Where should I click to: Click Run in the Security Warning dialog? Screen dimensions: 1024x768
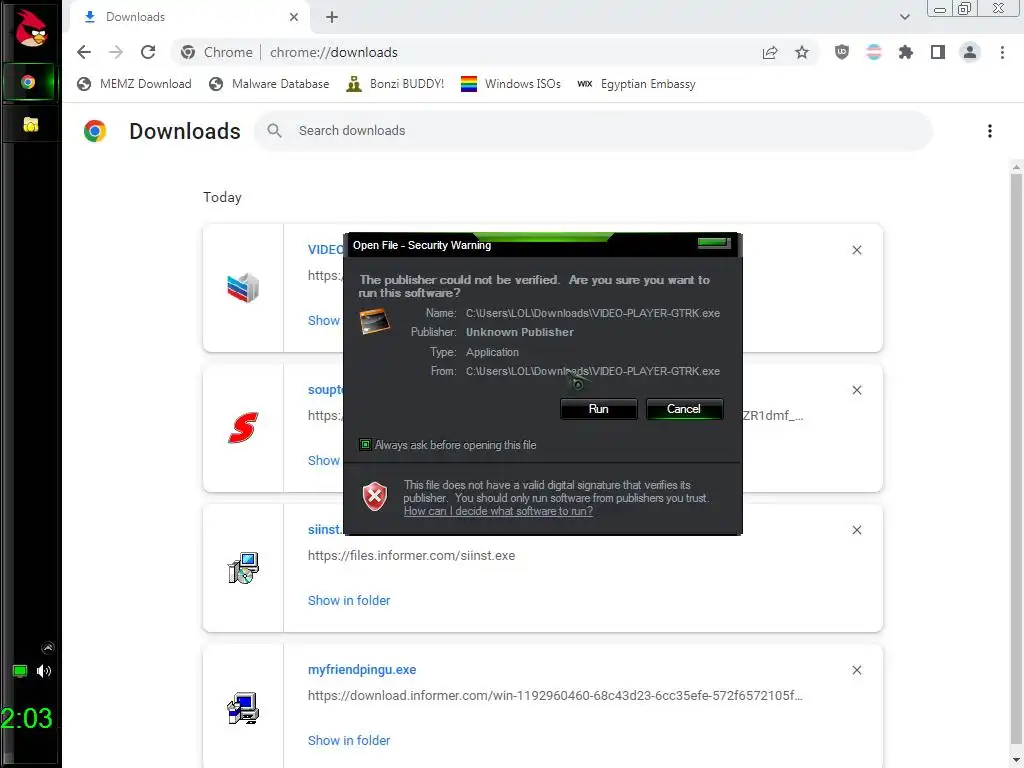(598, 409)
